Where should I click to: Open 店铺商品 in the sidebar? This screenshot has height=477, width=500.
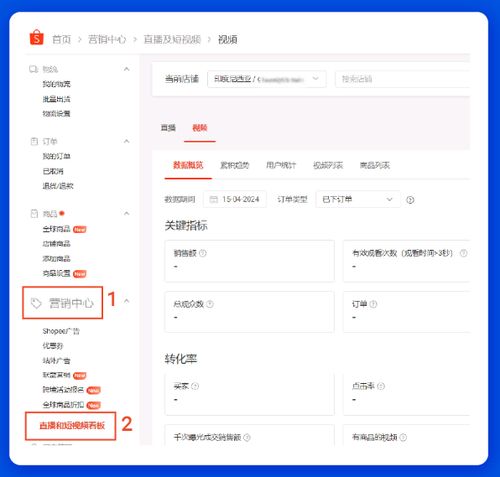(x=56, y=243)
